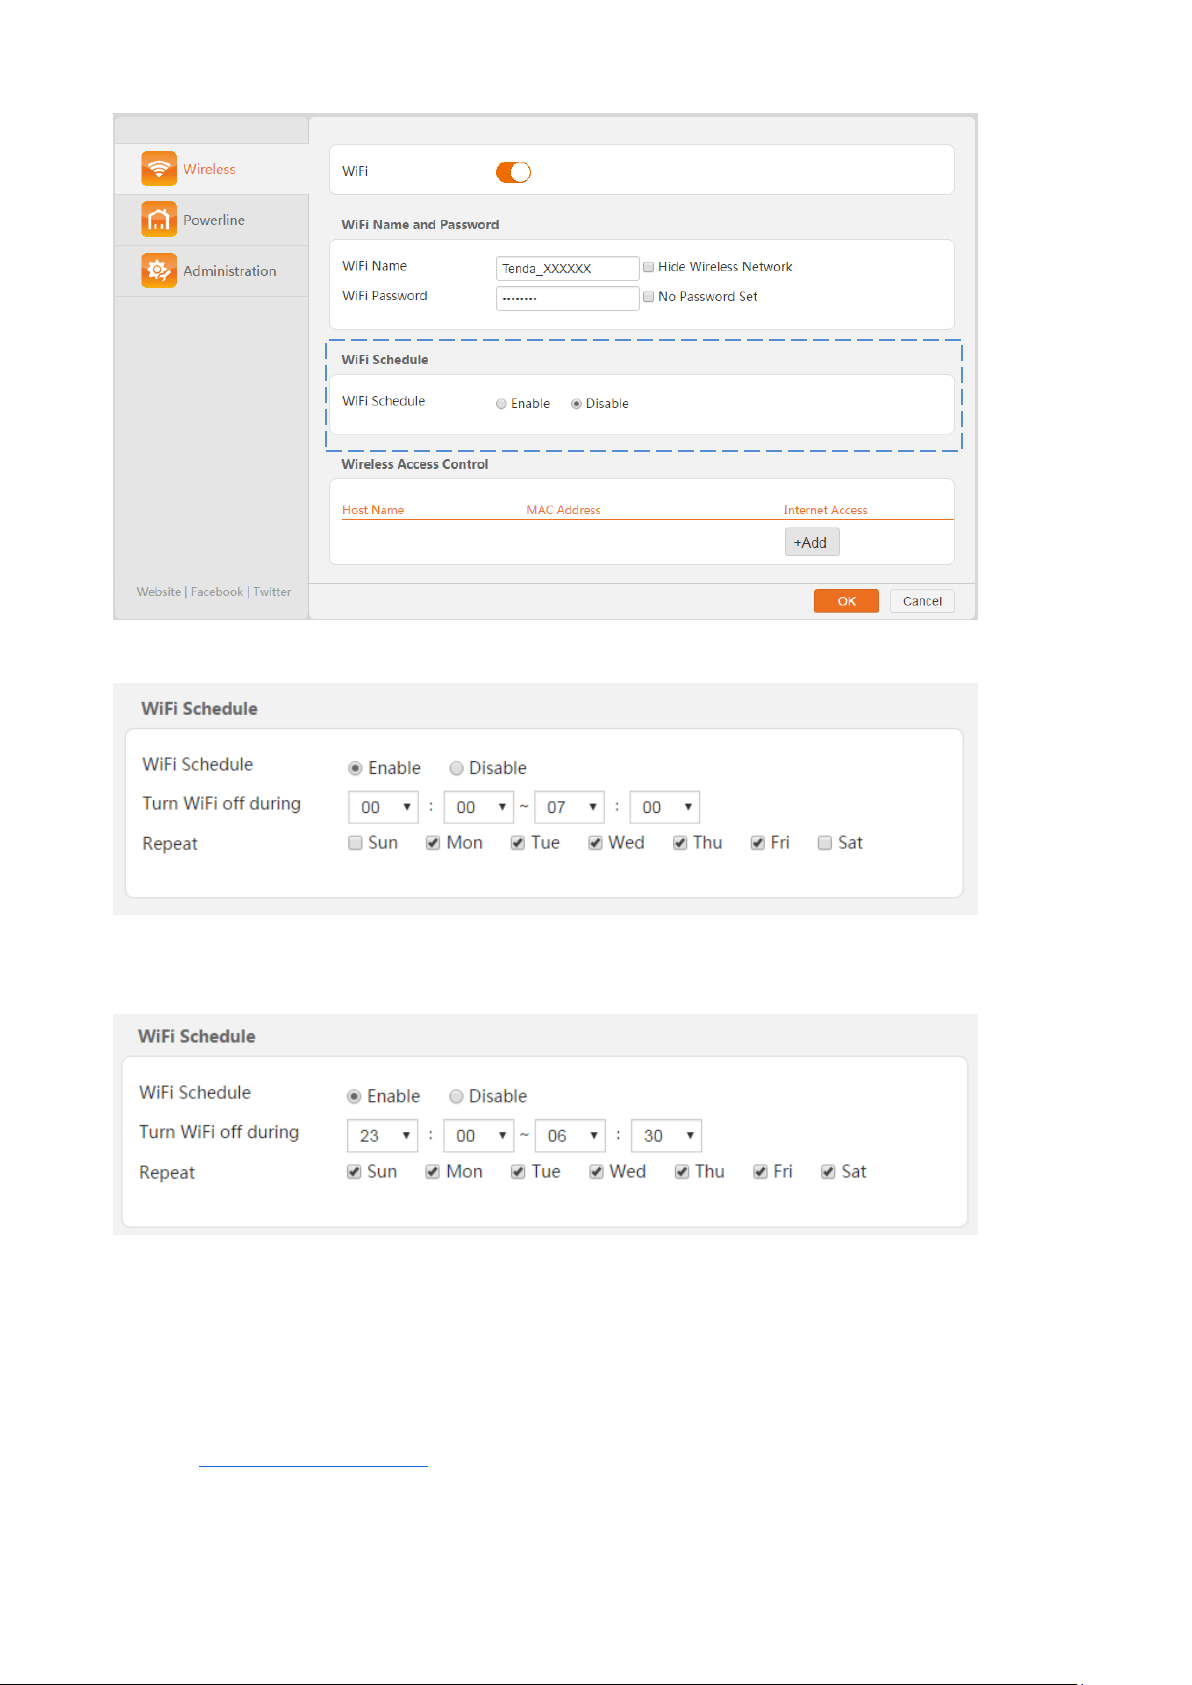
Task: Open end hour dropdown showing 07
Action: pyautogui.click(x=570, y=807)
